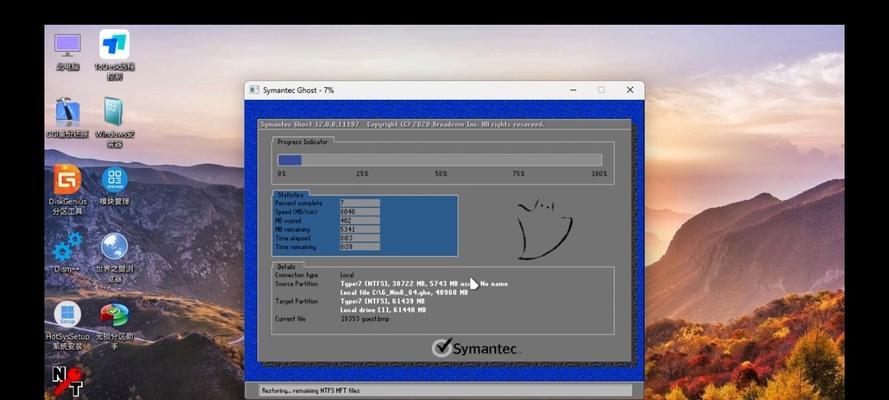
Task: Open the Windows installer desktop icon
Action: tap(115, 113)
